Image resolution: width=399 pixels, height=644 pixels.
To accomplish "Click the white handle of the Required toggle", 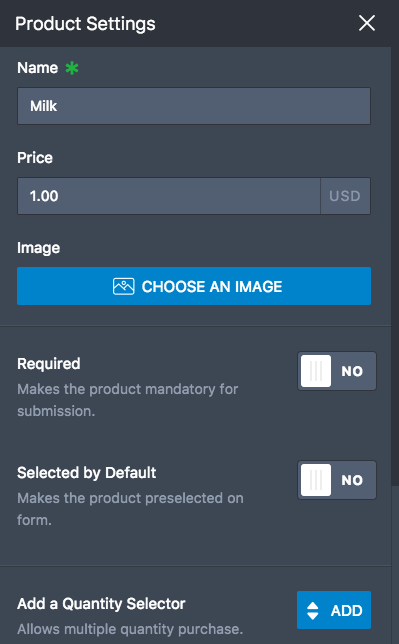I will click(316, 371).
